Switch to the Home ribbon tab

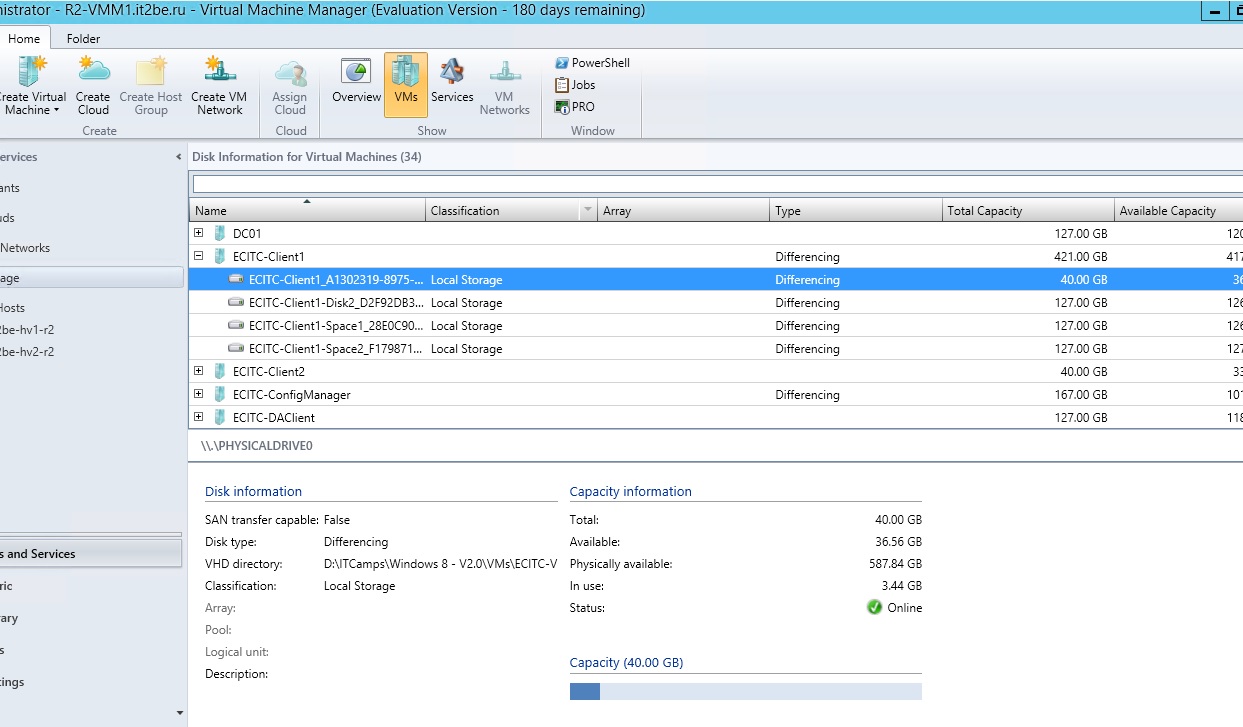(x=25, y=38)
